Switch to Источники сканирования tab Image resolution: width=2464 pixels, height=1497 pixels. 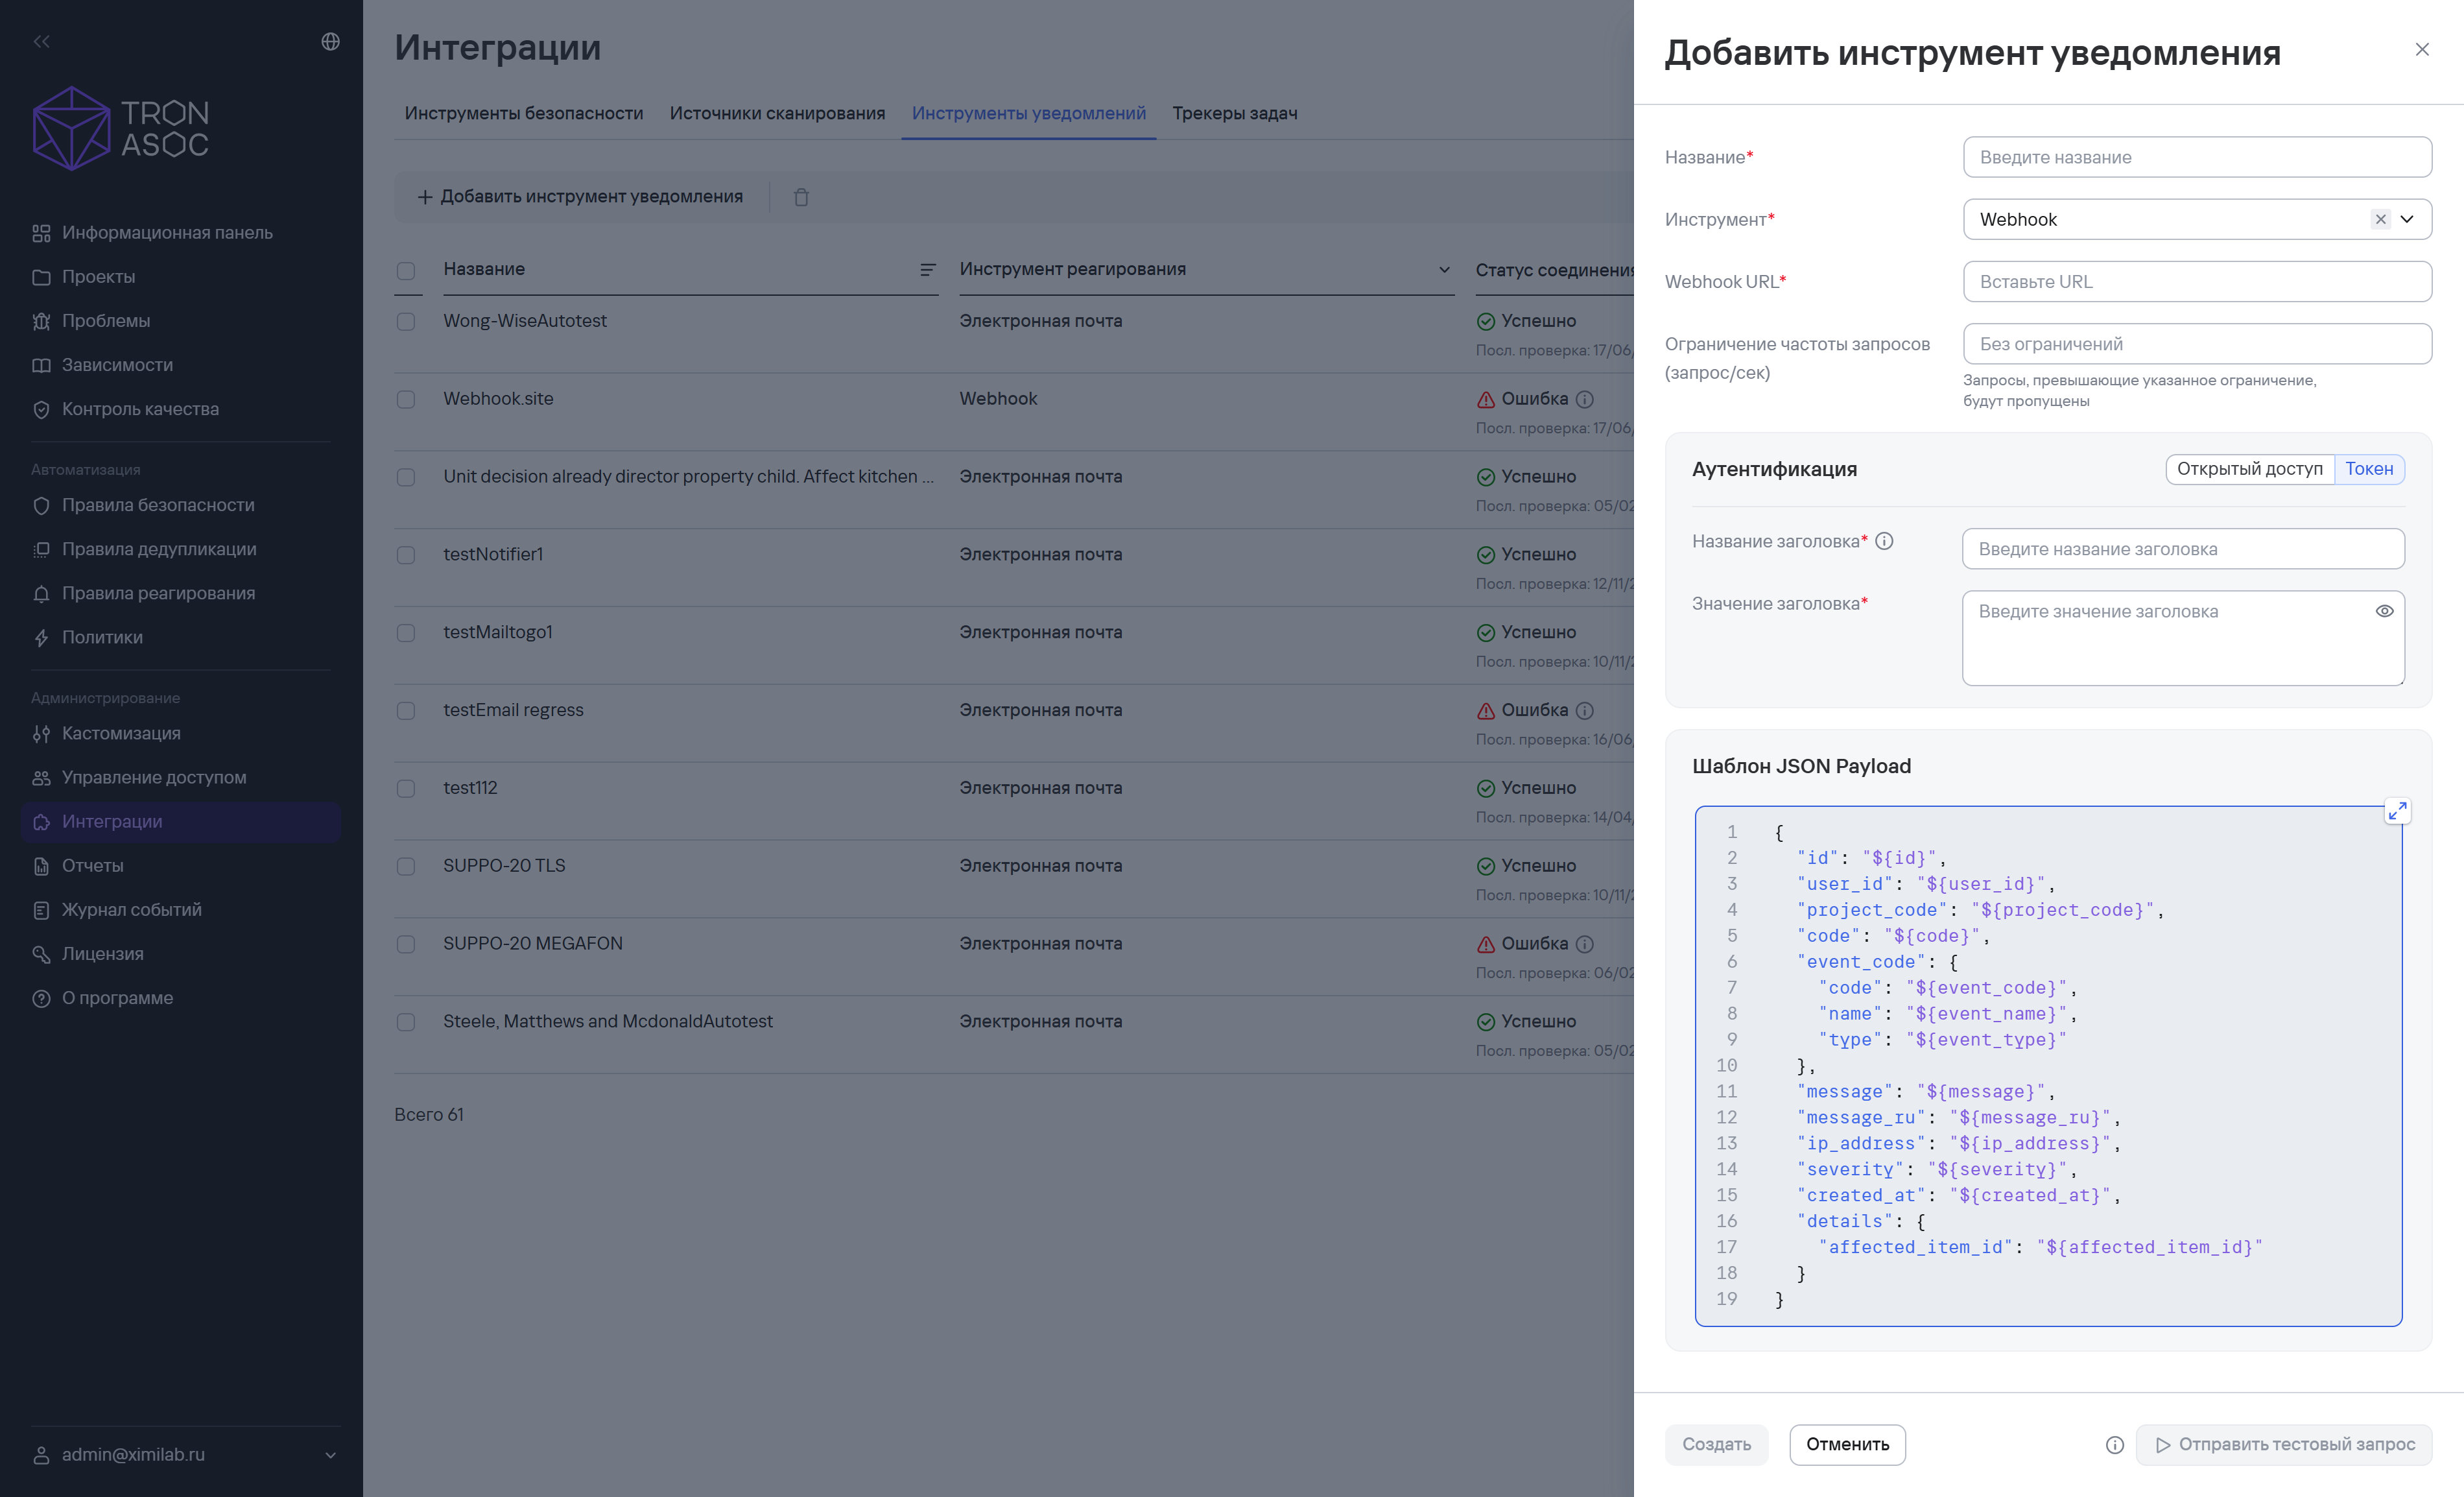click(777, 113)
